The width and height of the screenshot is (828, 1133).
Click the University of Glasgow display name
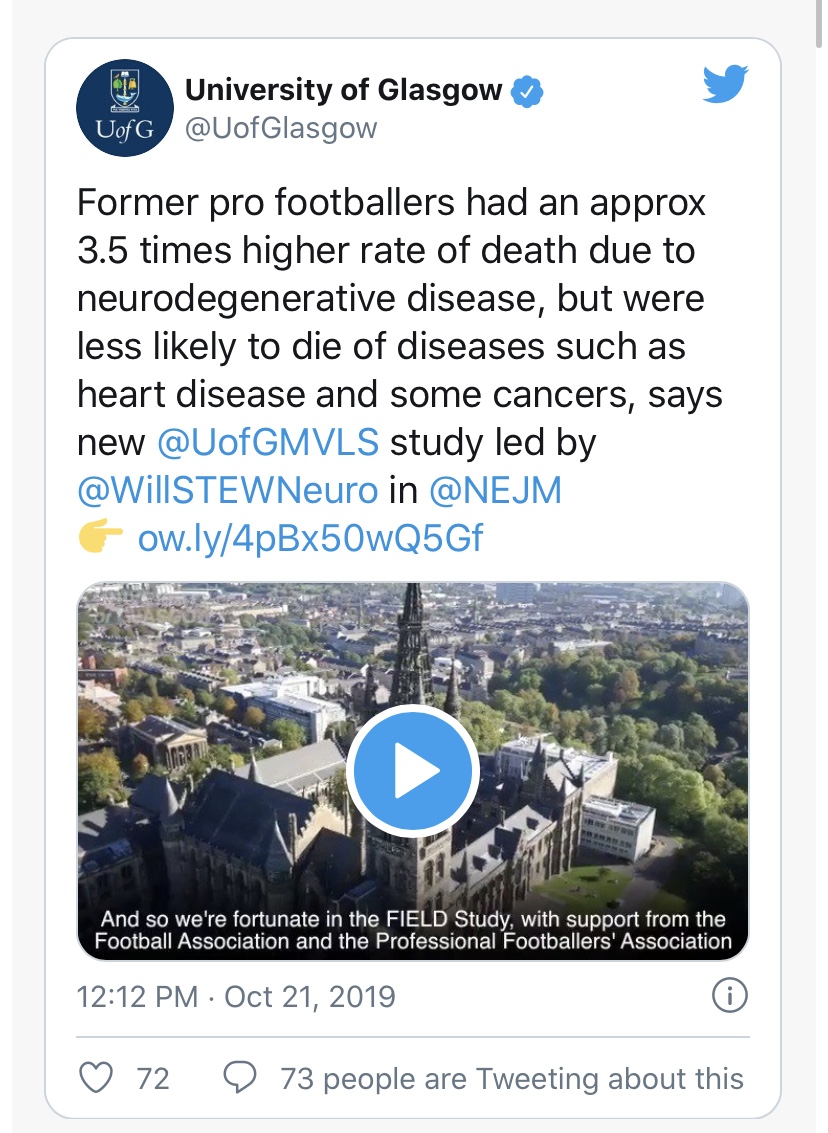tap(343, 91)
